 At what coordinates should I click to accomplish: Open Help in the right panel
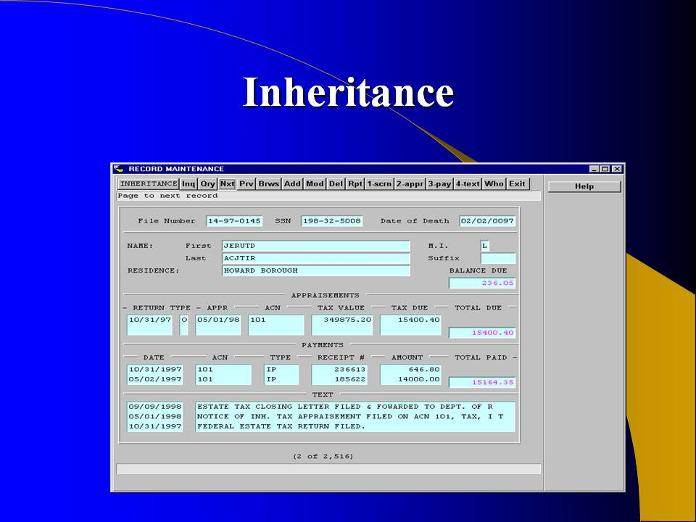click(x=584, y=186)
